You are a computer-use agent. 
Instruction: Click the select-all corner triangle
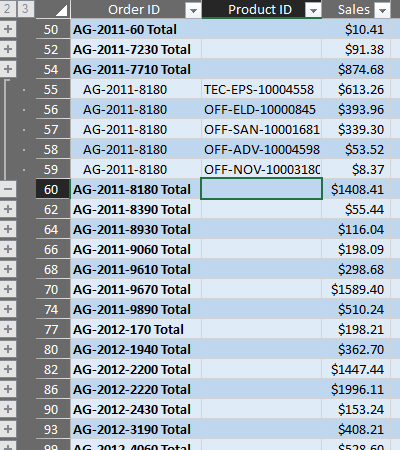tap(53, 9)
